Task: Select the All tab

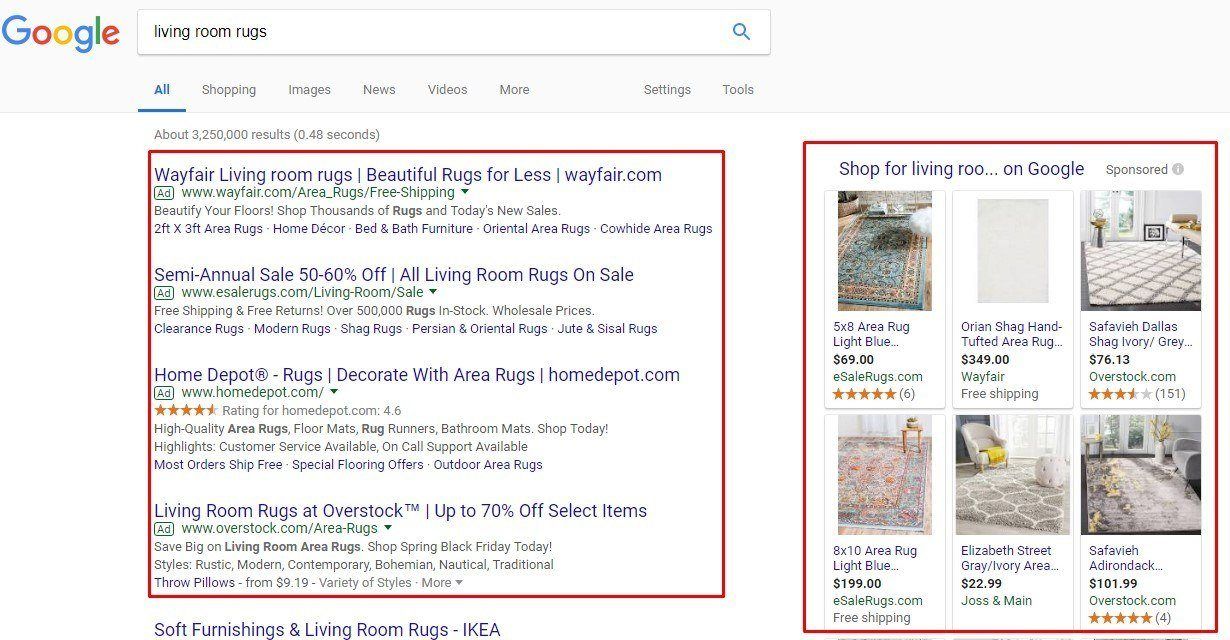Action: (162, 89)
